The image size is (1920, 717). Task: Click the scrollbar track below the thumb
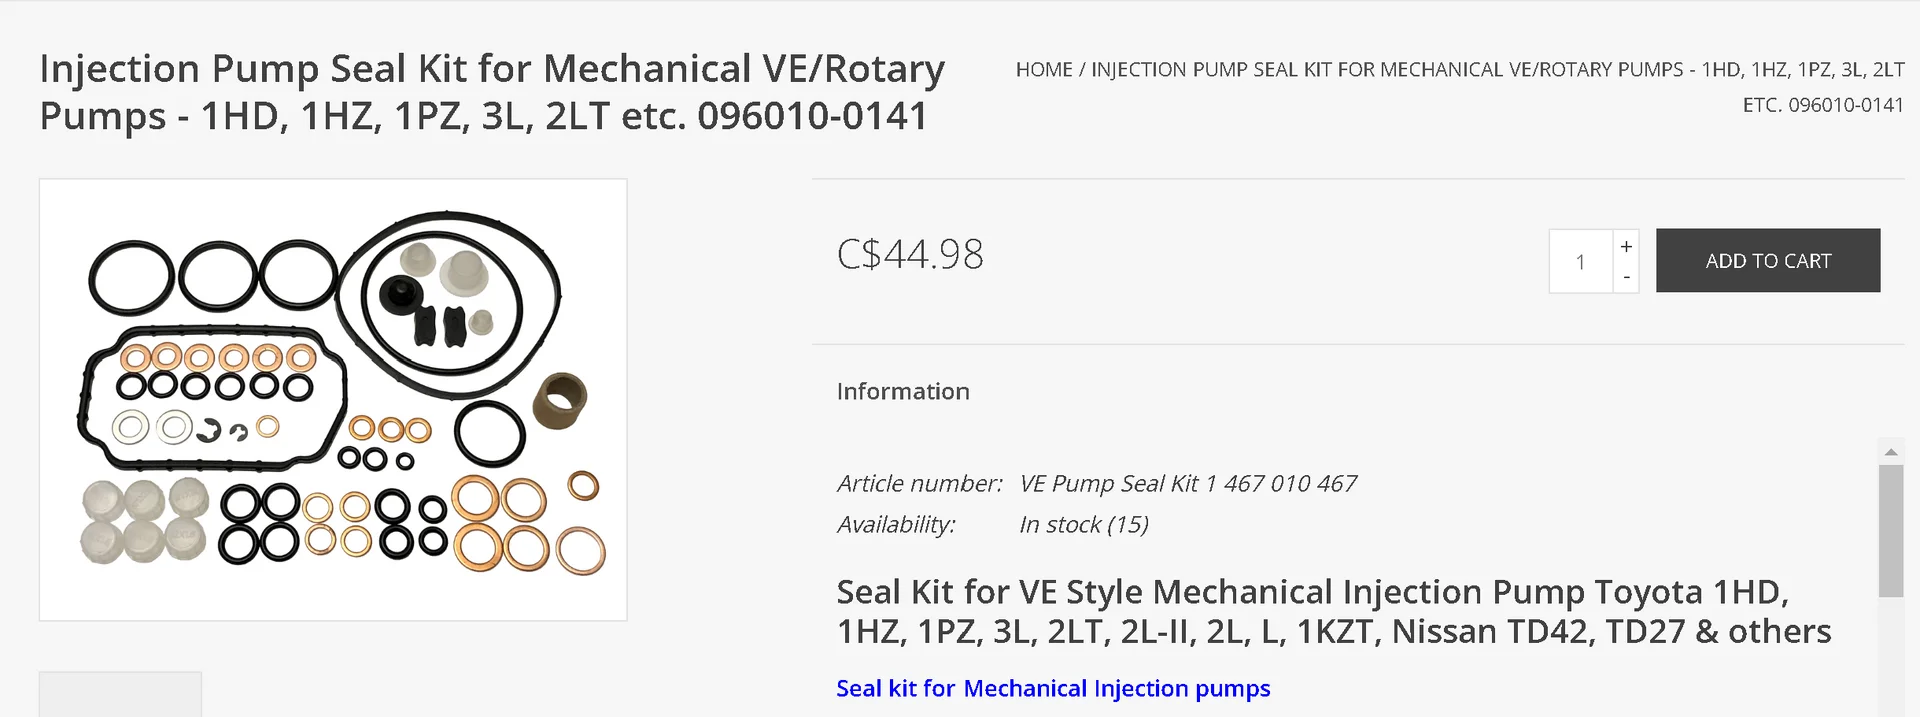pos(1890,660)
